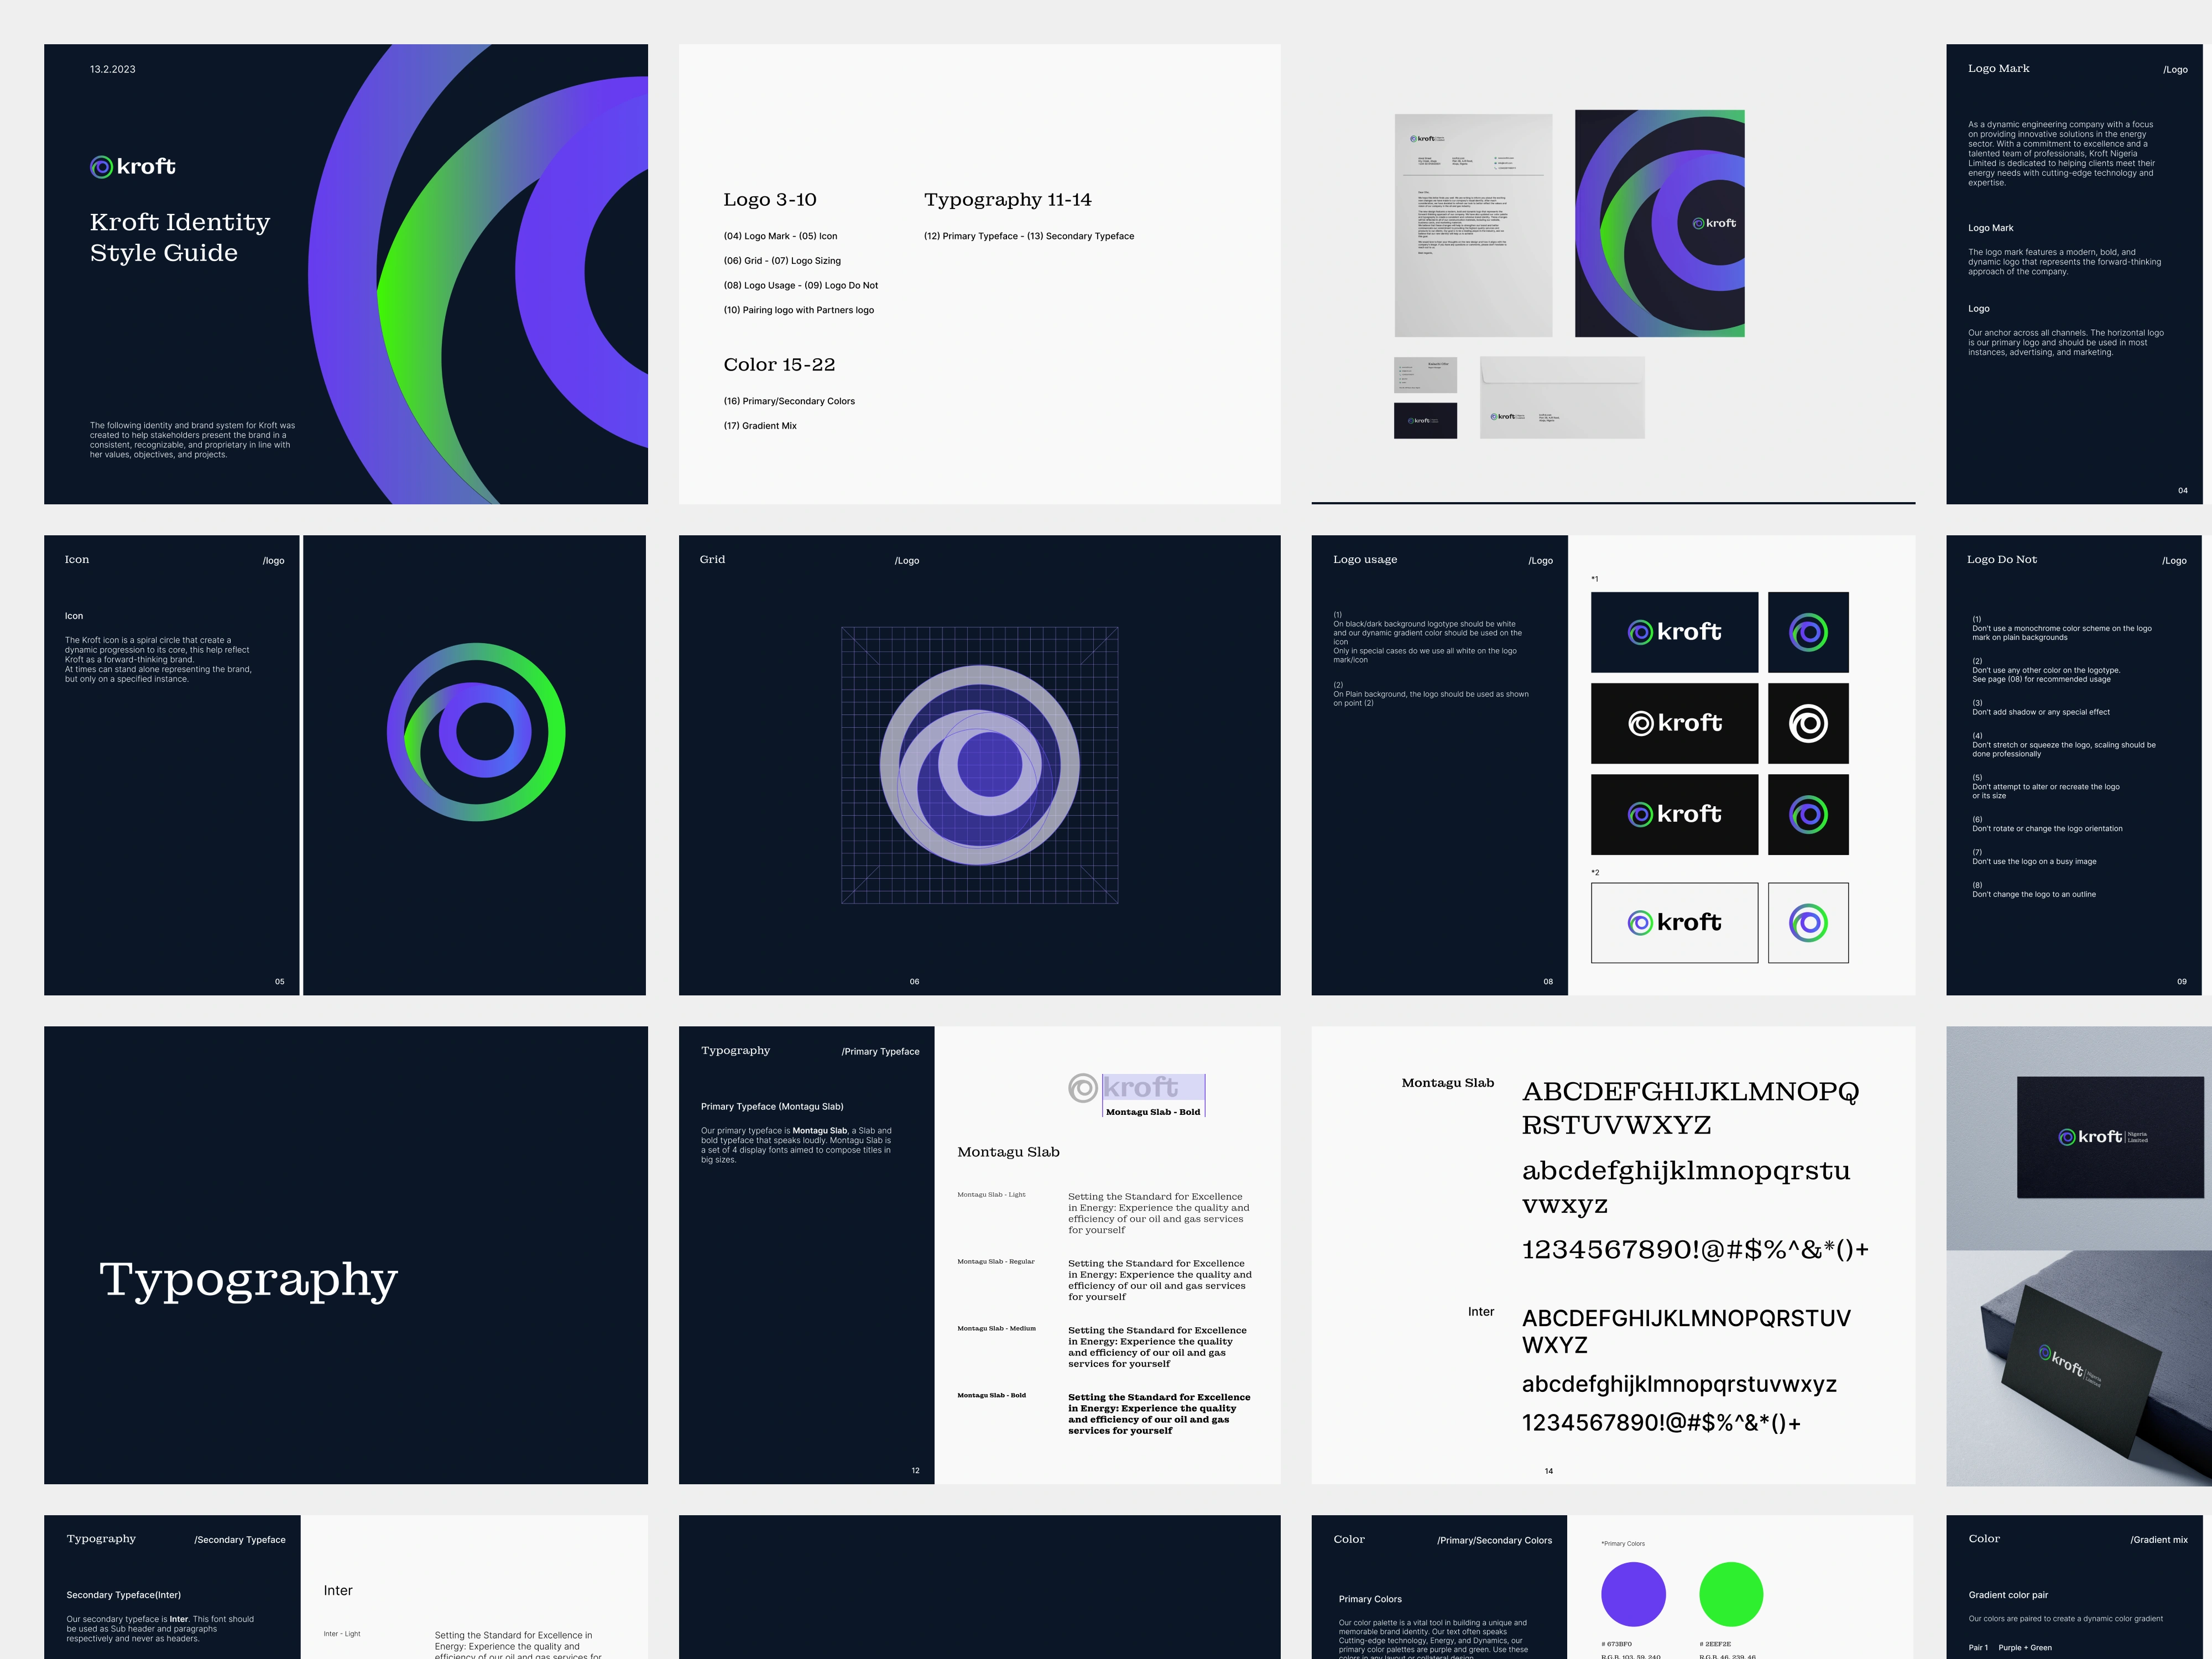Viewport: 2212px width, 1659px height.
Task: Click the "Color 15-22" contents heading
Action: click(x=779, y=365)
